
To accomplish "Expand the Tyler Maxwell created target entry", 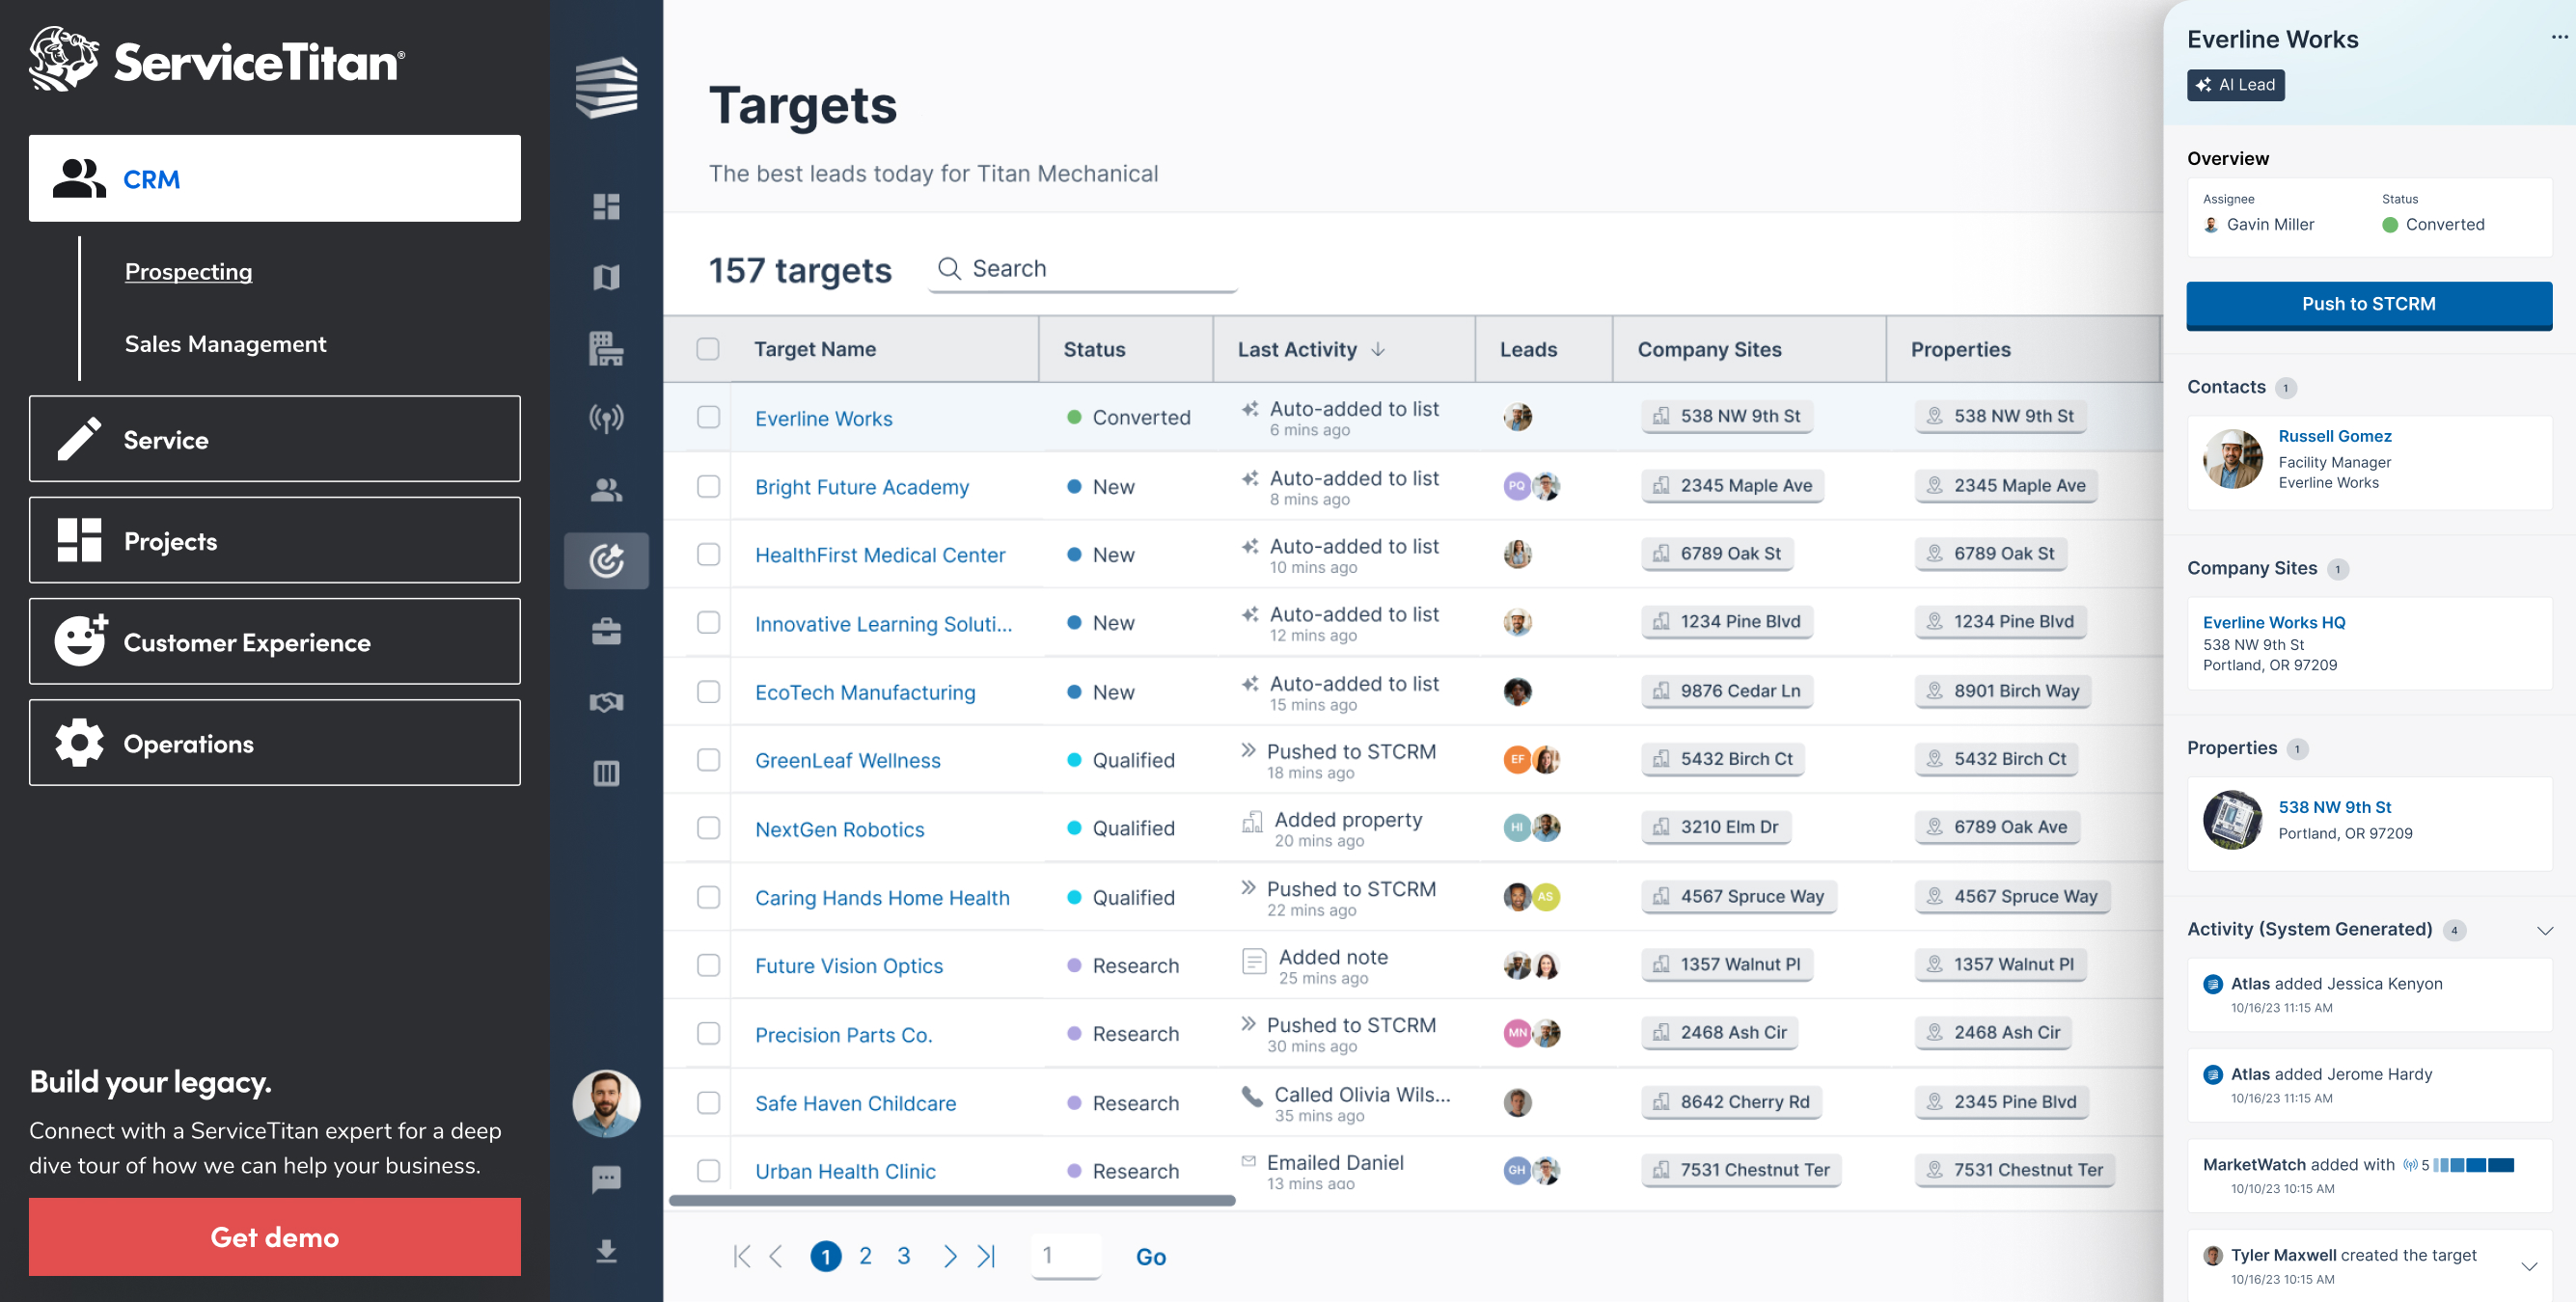I will pyautogui.click(x=2528, y=1266).
